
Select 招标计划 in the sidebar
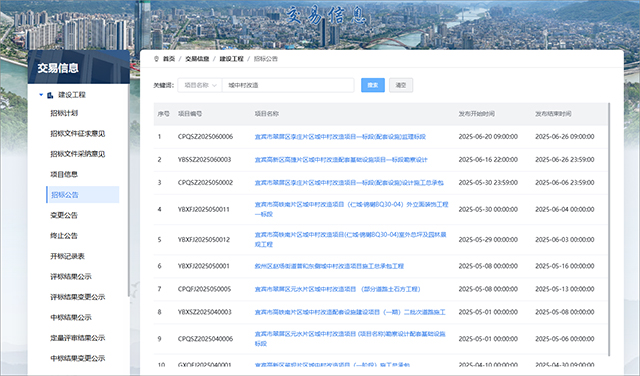pos(64,113)
